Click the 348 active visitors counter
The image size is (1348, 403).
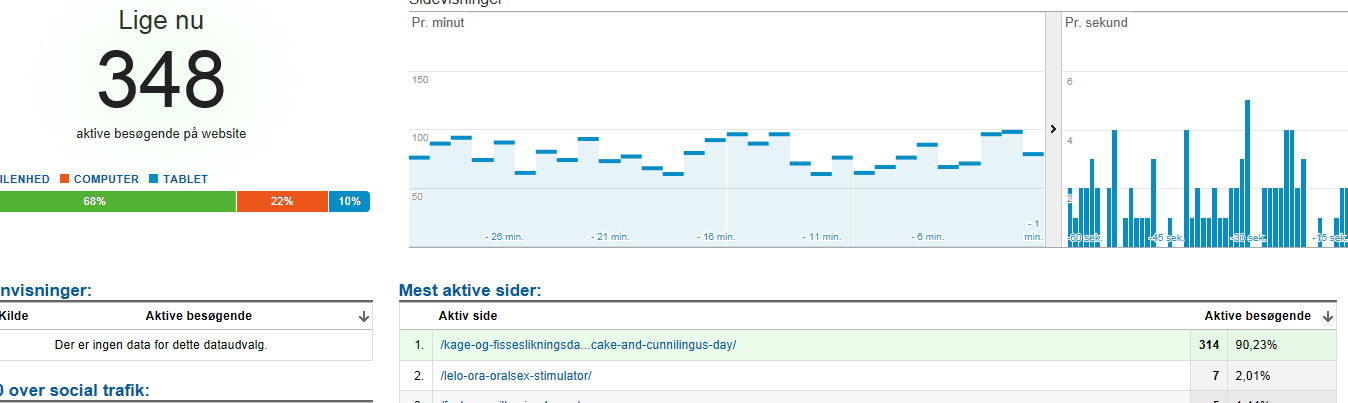(x=161, y=80)
